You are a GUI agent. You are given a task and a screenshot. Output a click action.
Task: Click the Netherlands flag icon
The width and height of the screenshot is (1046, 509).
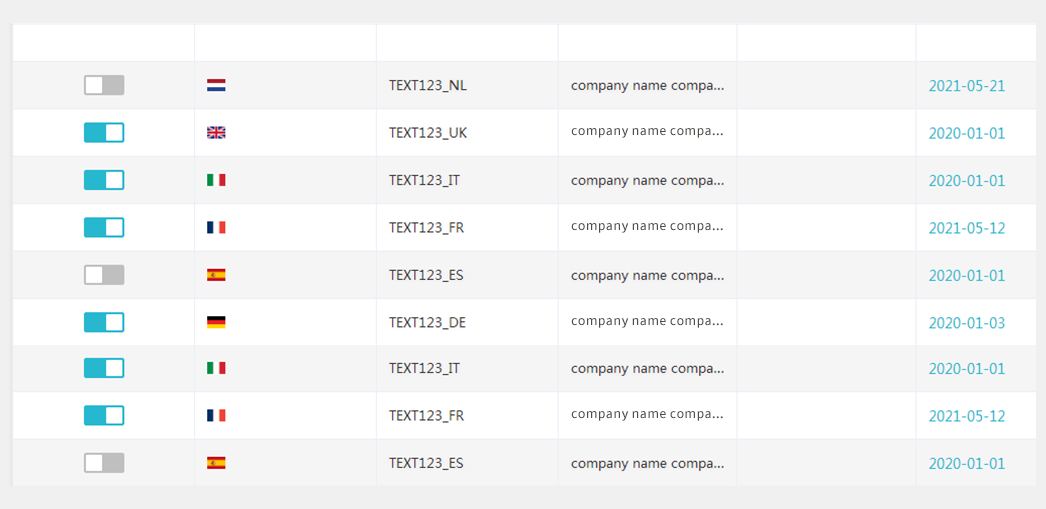pyautogui.click(x=216, y=85)
